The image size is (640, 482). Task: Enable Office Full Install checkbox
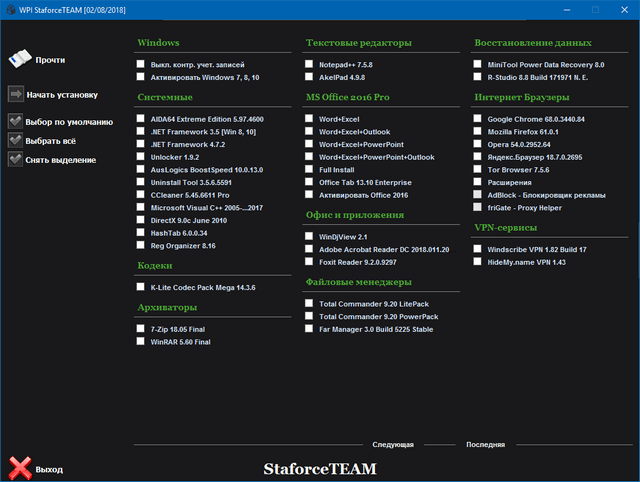pos(309,169)
